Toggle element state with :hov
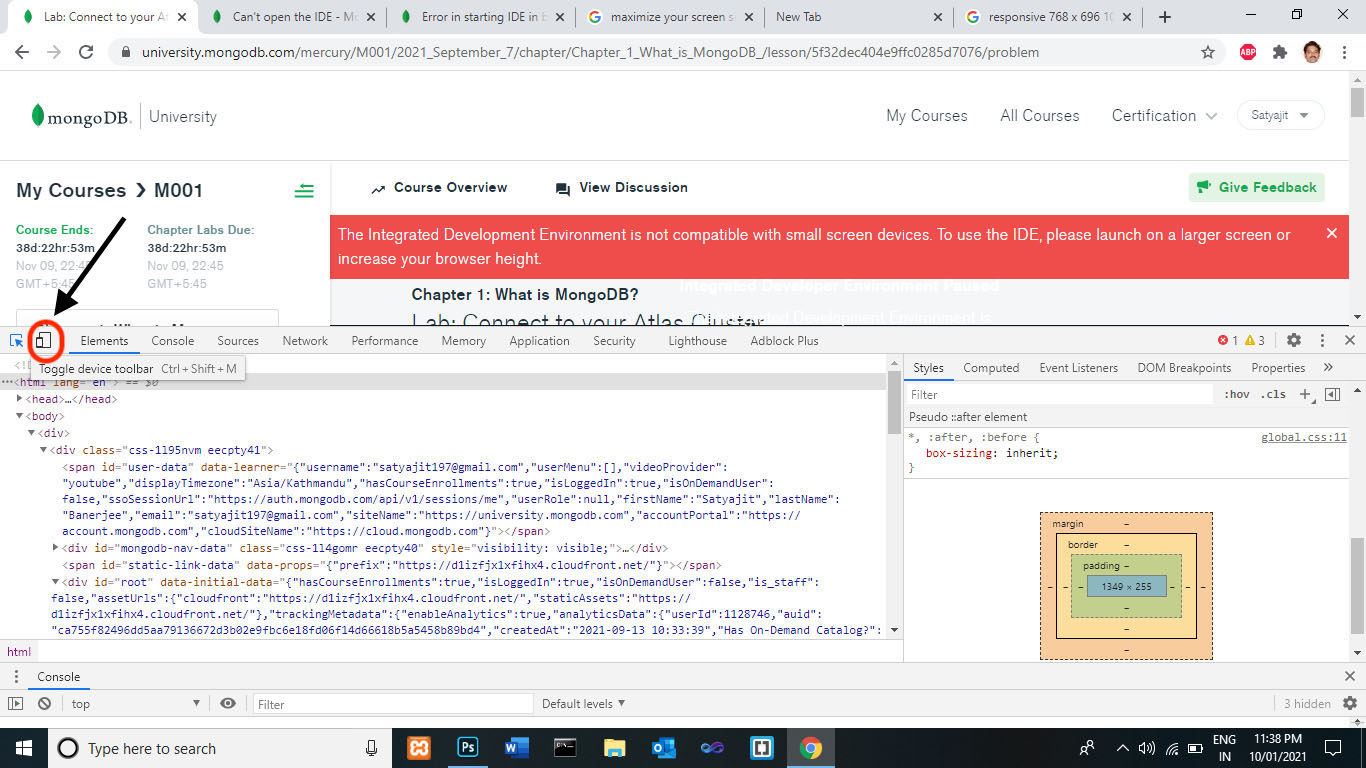This screenshot has height=768, width=1366. (1237, 394)
